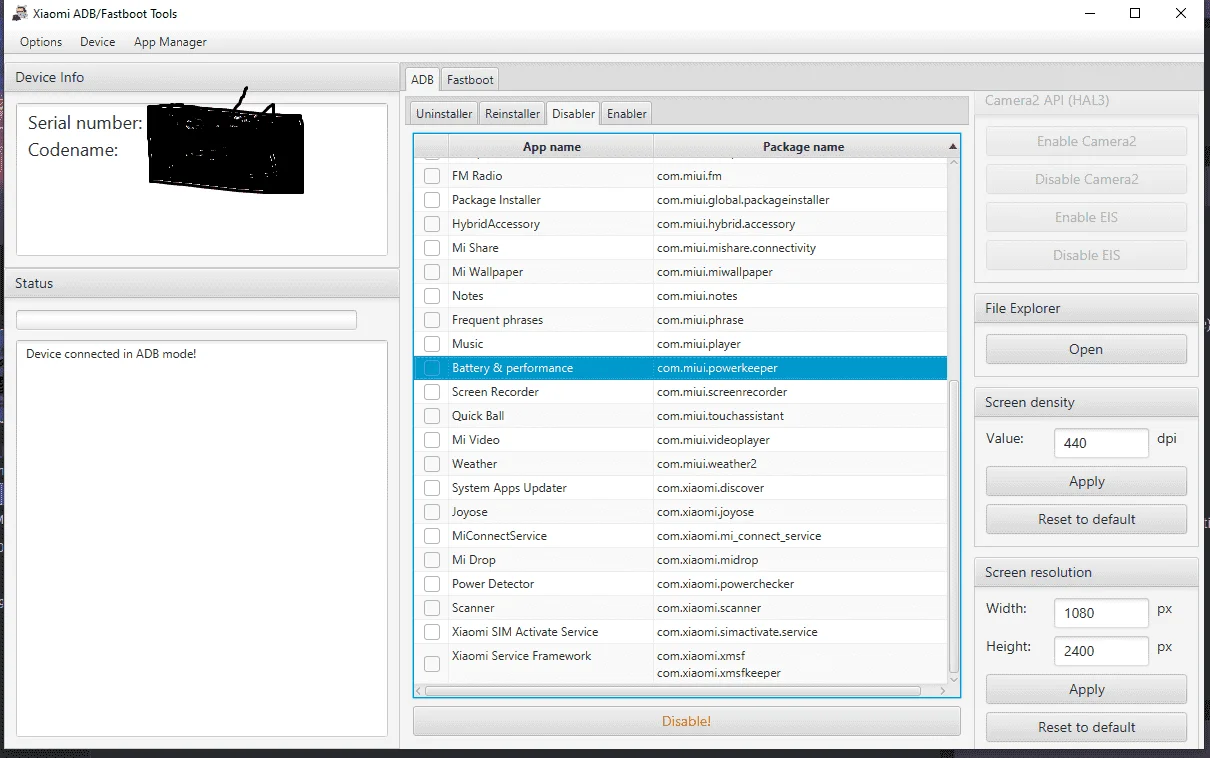The width and height of the screenshot is (1210, 758).
Task: Check the System Apps Updater checkbox
Action: [x=432, y=488]
